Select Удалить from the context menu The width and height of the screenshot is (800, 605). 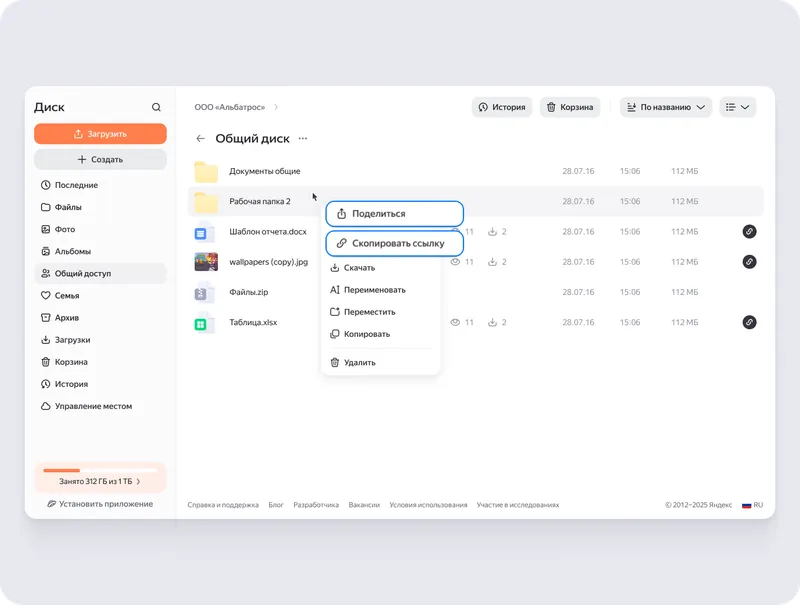click(381, 363)
